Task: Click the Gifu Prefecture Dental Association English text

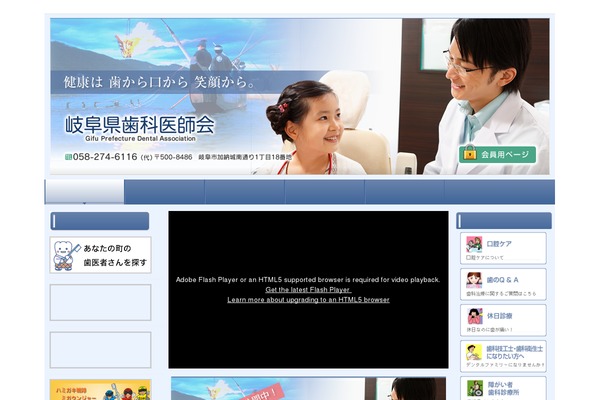Action: (140, 139)
